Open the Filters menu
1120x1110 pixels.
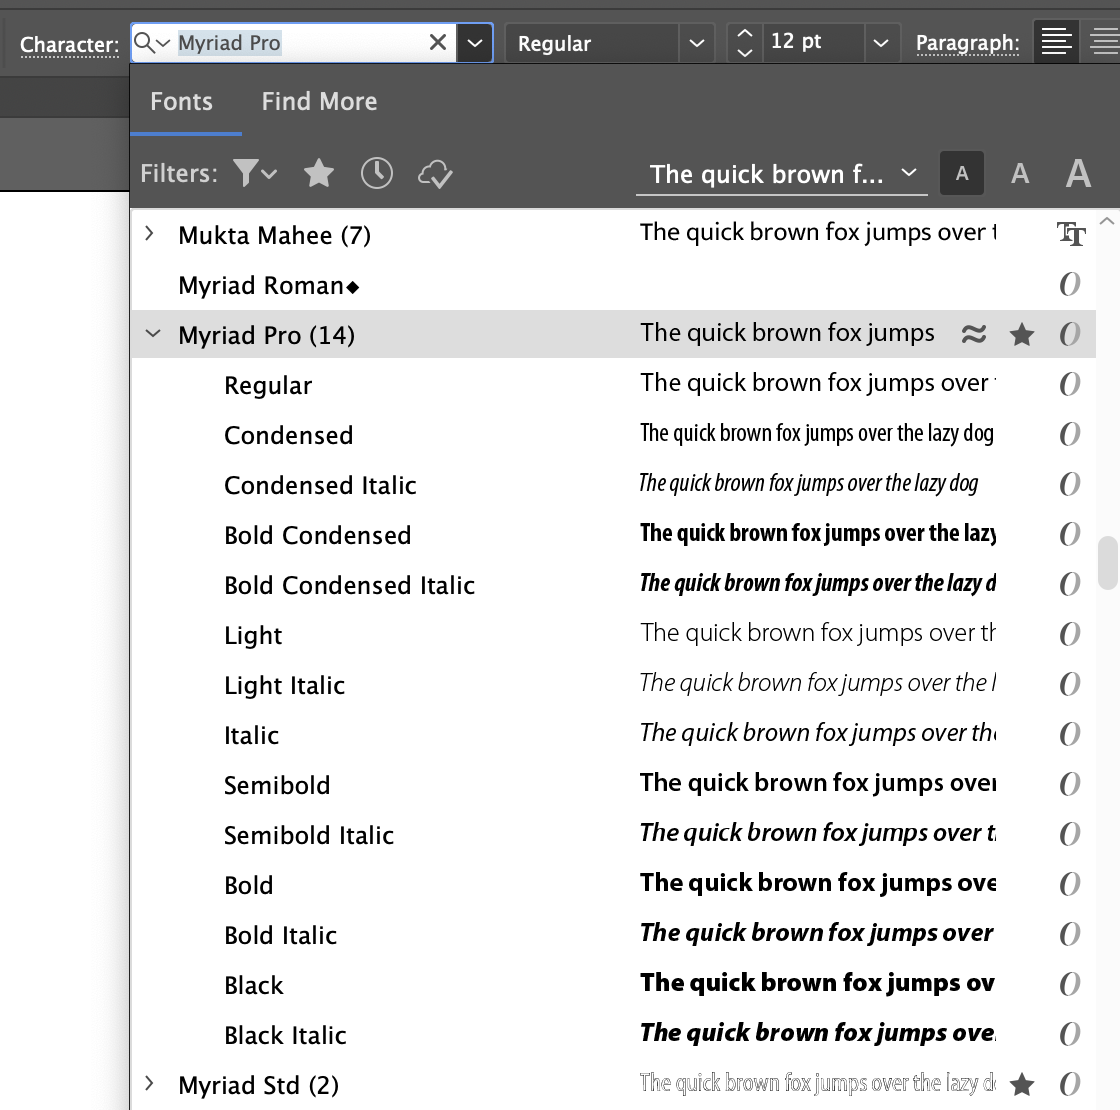(x=254, y=172)
